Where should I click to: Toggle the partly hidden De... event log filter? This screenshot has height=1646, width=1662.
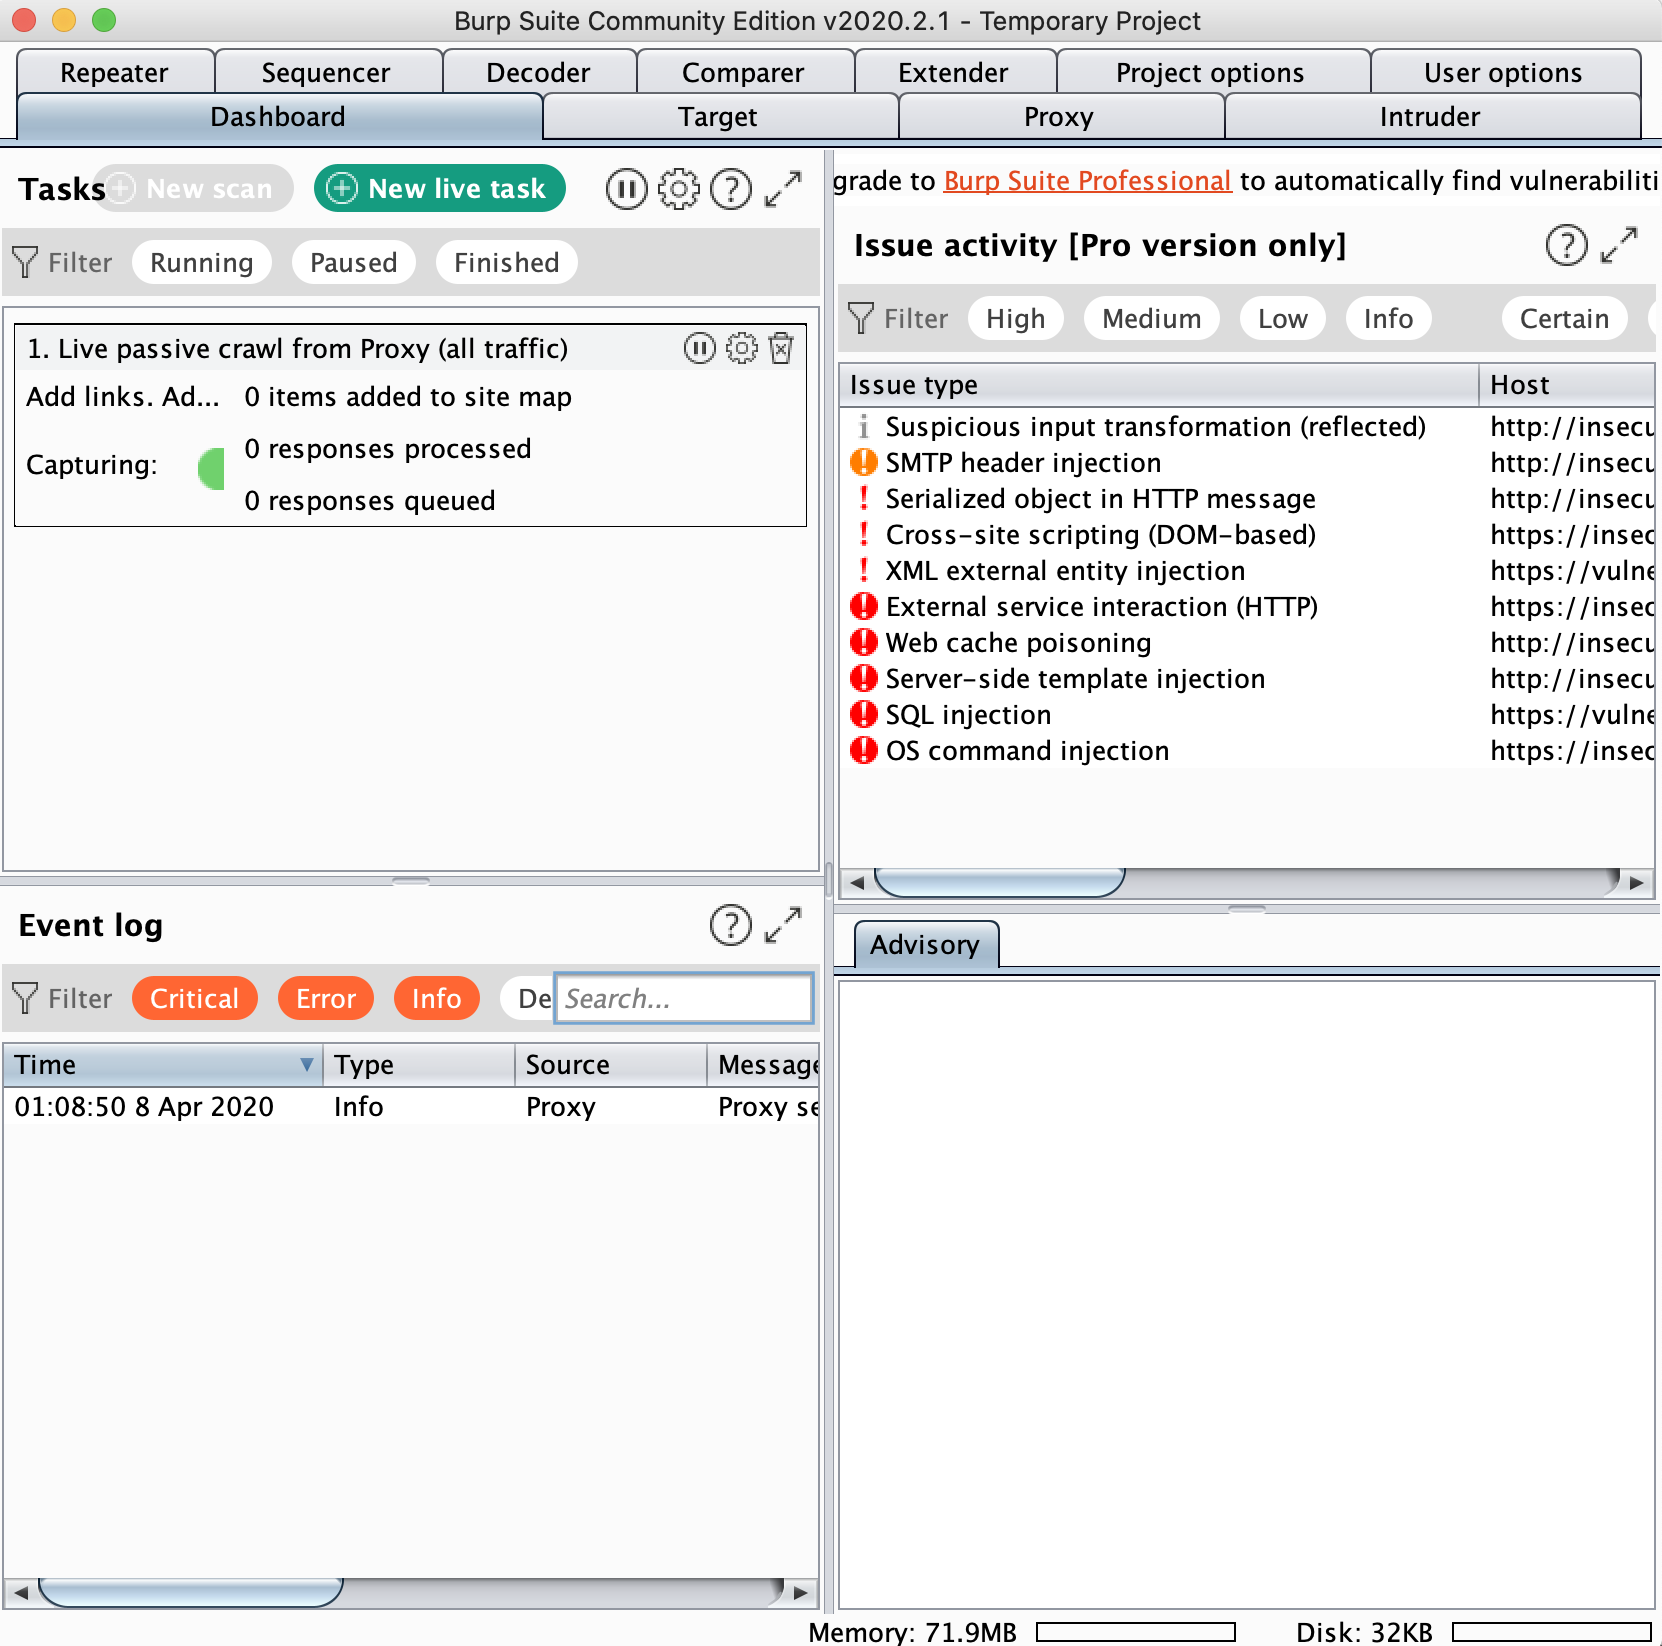click(x=528, y=999)
